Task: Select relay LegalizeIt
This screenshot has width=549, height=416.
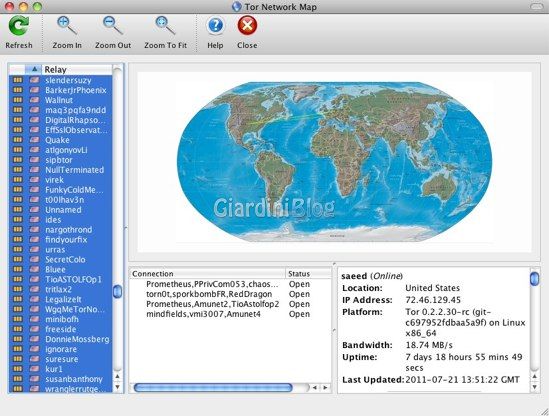Action: pos(63,299)
